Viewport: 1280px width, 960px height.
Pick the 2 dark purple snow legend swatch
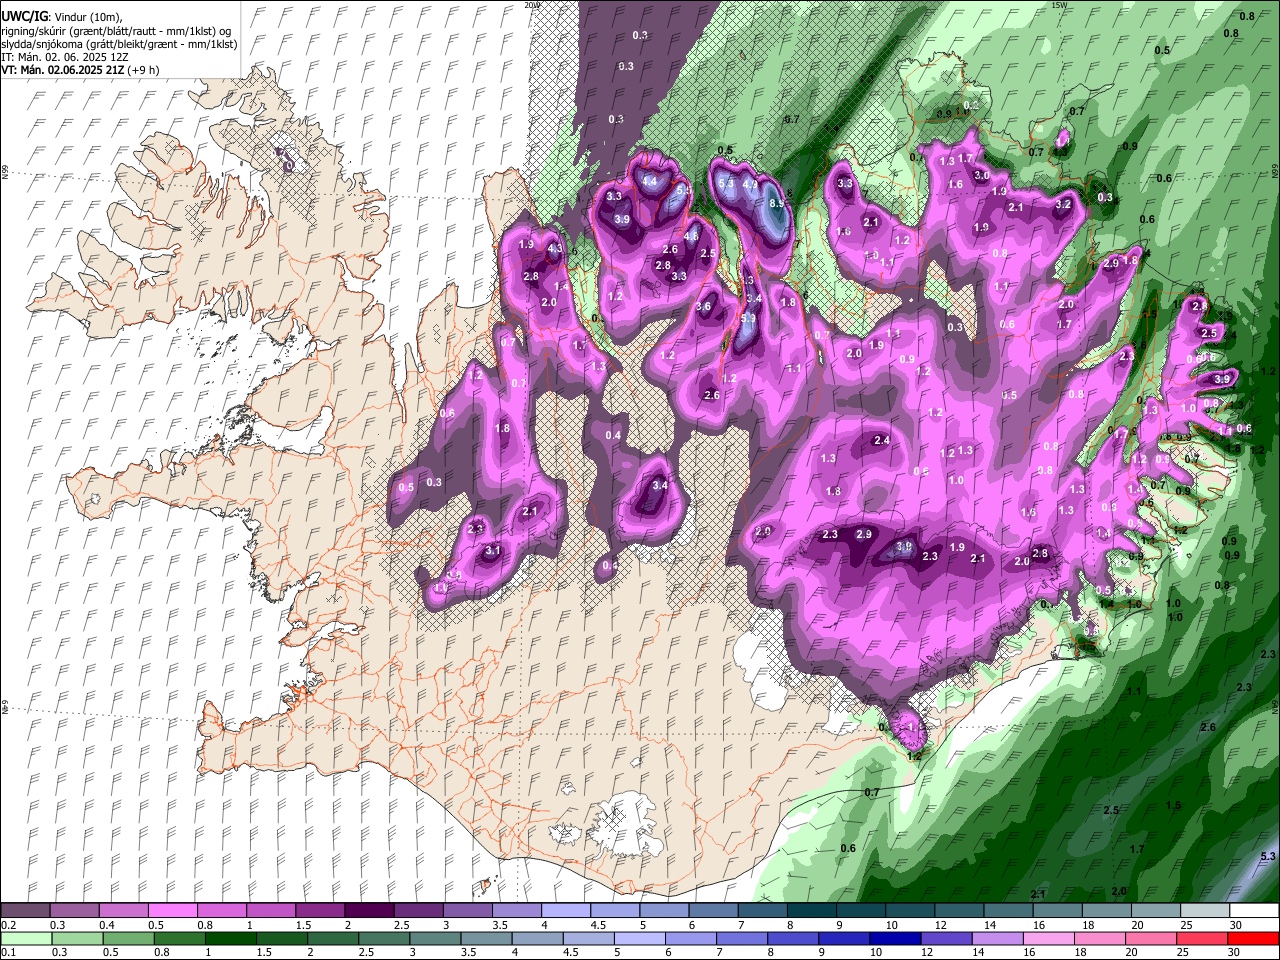368,911
